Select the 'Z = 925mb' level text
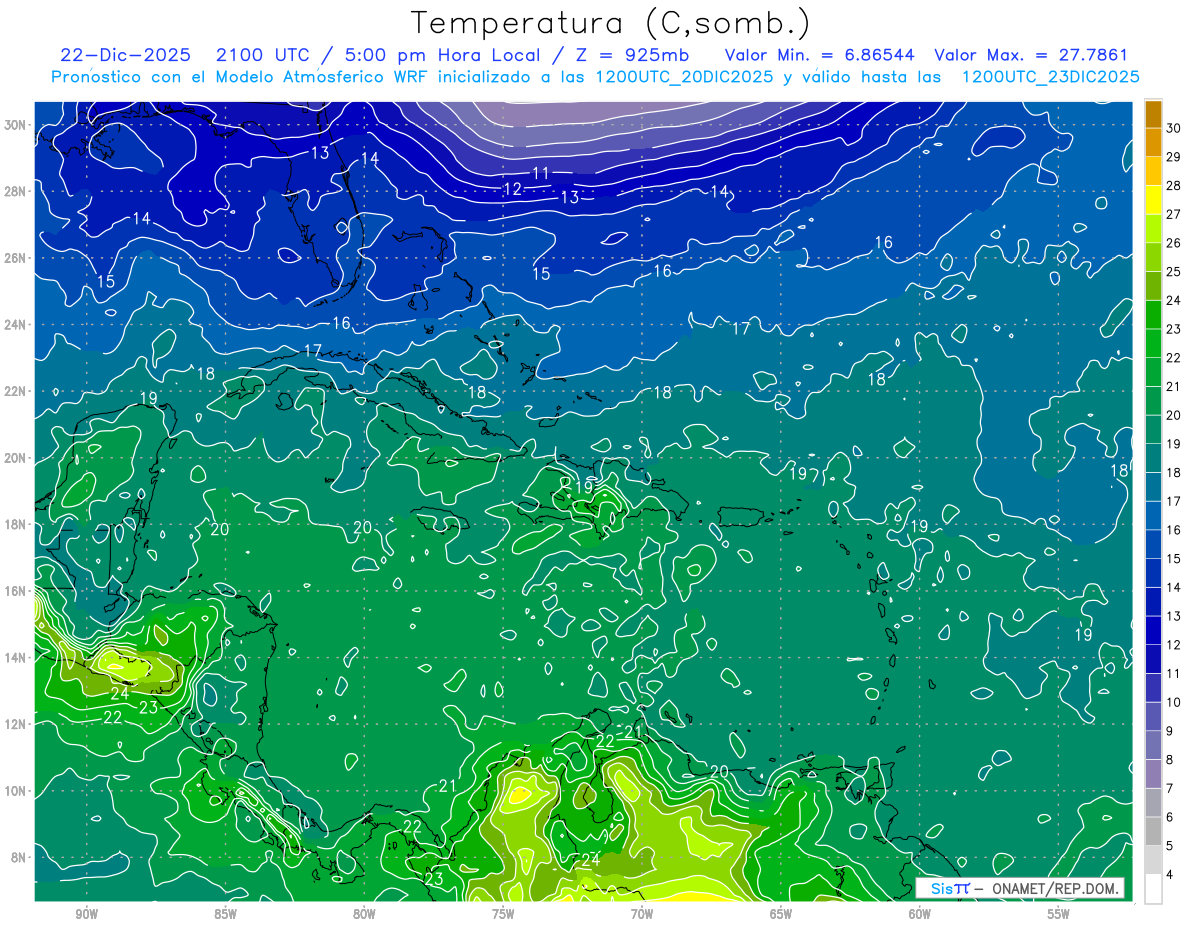 626,55
